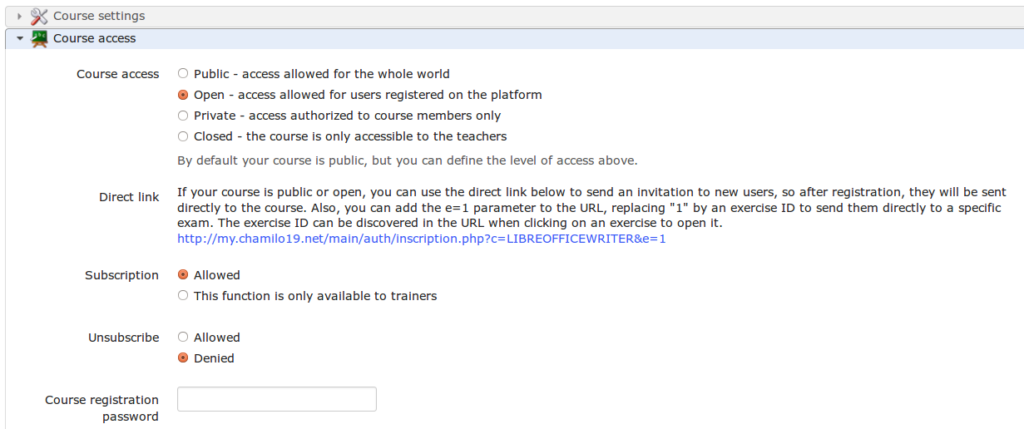
Task: Select Private access for course members
Action: 183,116
